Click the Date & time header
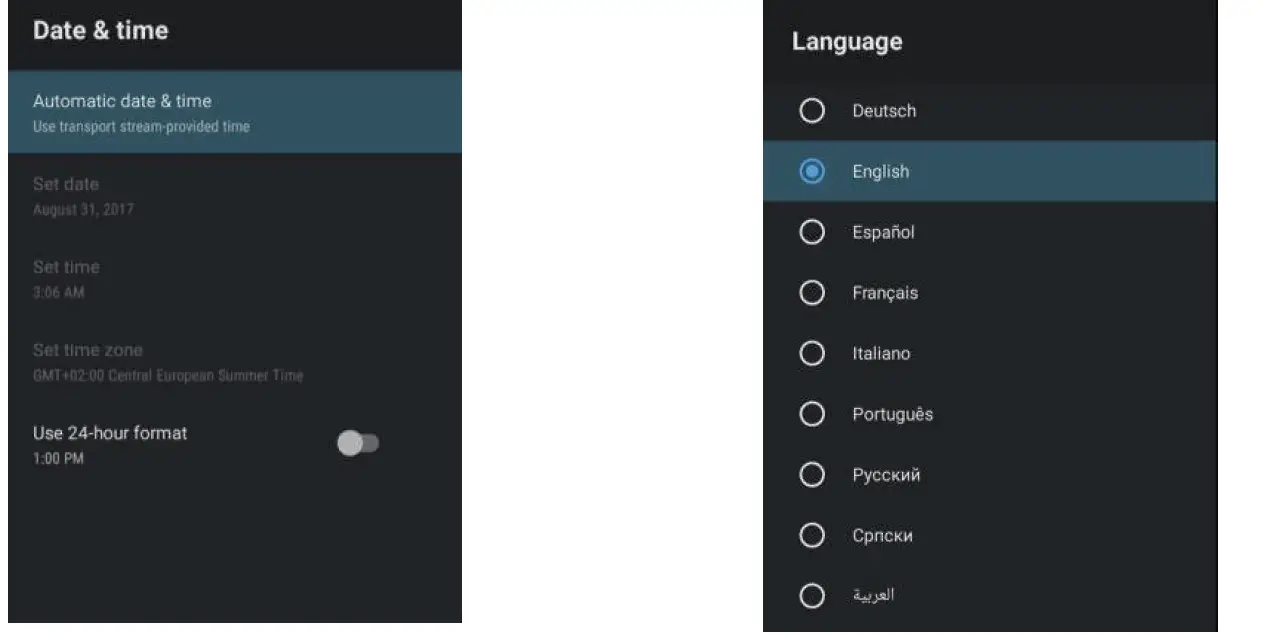1267x635 pixels. pyautogui.click(x=100, y=31)
